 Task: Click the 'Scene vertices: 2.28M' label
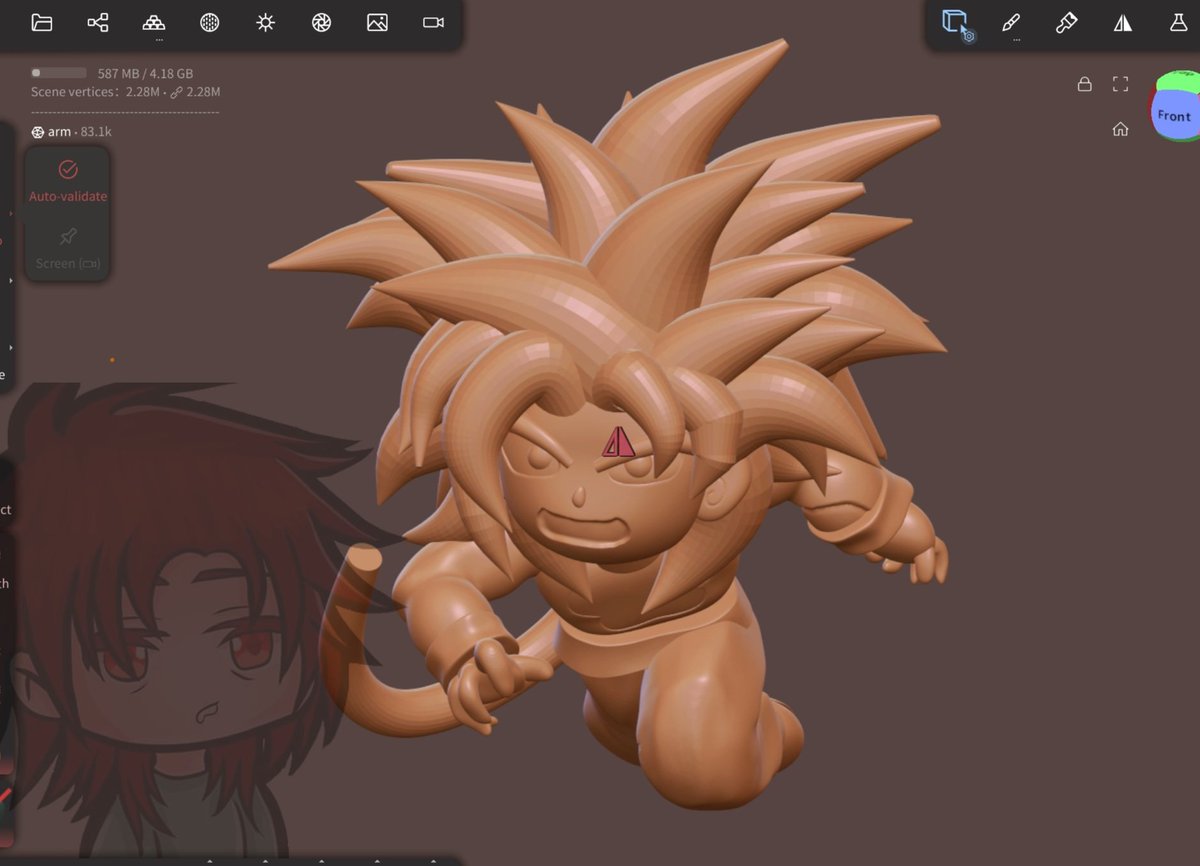(x=95, y=92)
